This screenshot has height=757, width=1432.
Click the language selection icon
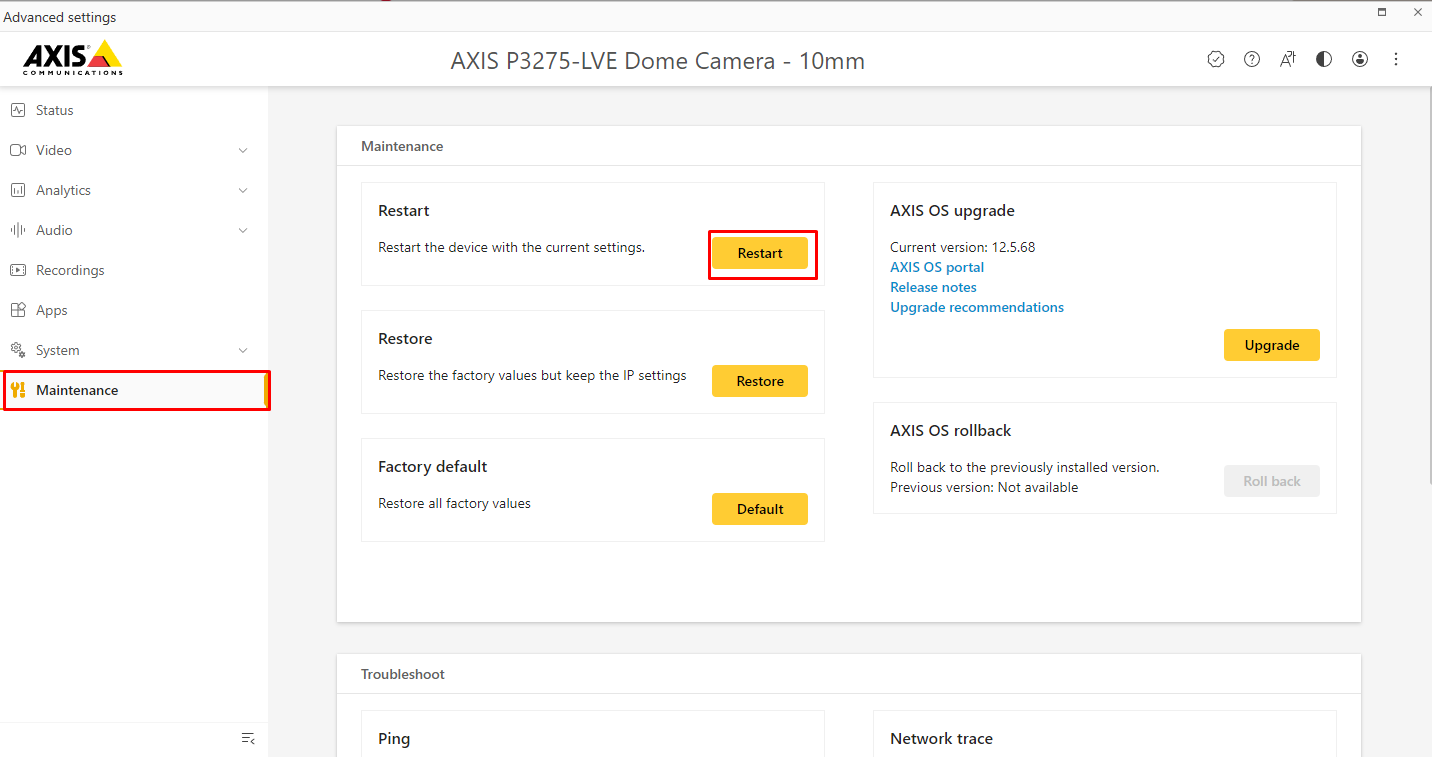tap(1288, 59)
